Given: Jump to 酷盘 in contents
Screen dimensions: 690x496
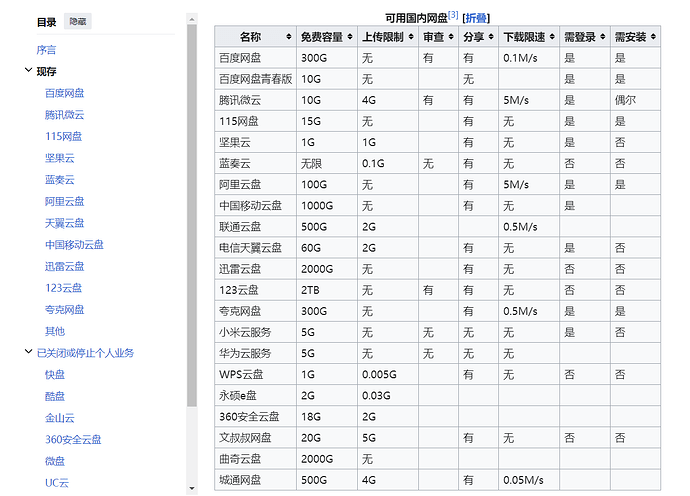Looking at the screenshot, I should (x=55, y=396).
